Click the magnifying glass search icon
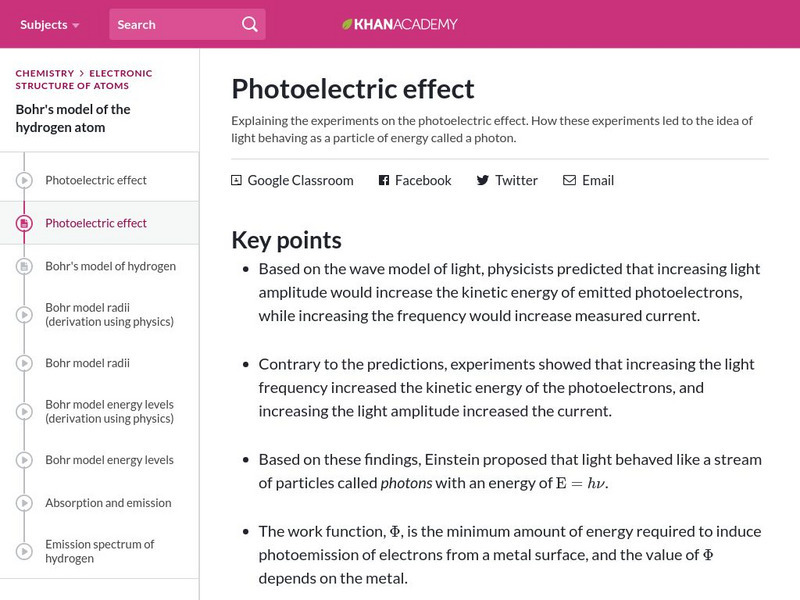The width and height of the screenshot is (800, 600). point(250,24)
